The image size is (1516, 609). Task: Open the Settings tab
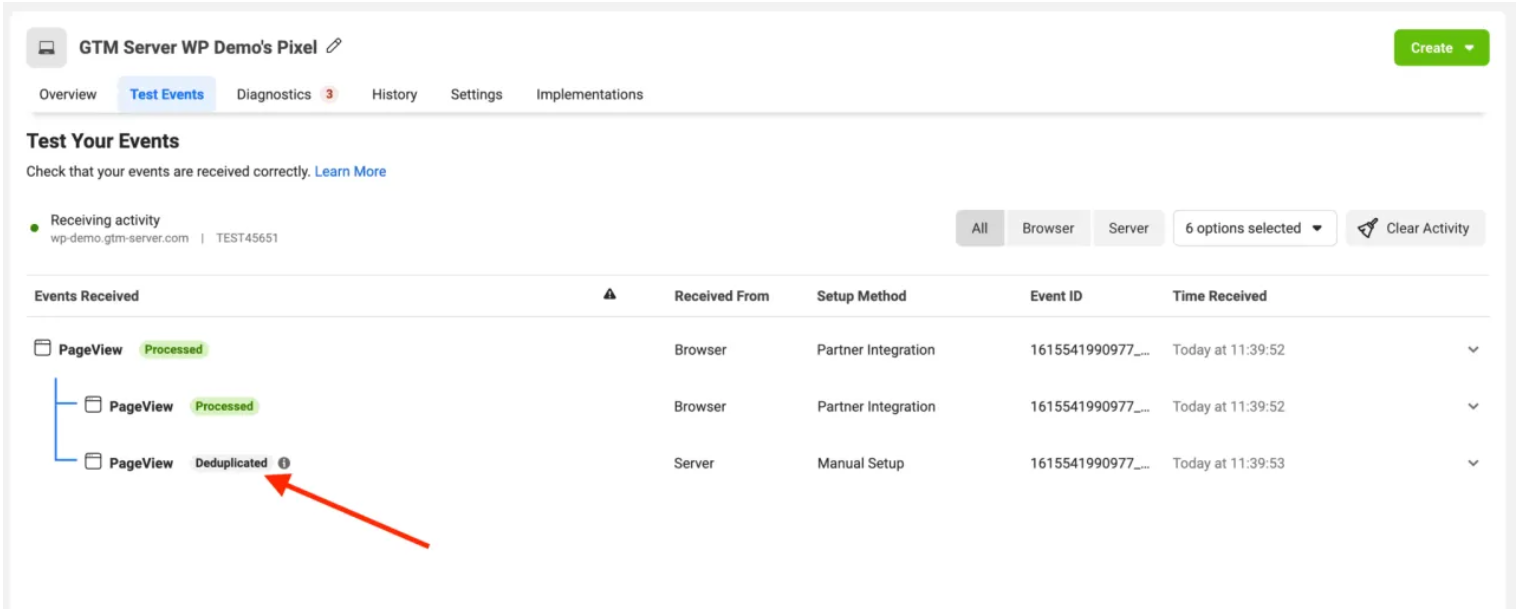tap(476, 94)
